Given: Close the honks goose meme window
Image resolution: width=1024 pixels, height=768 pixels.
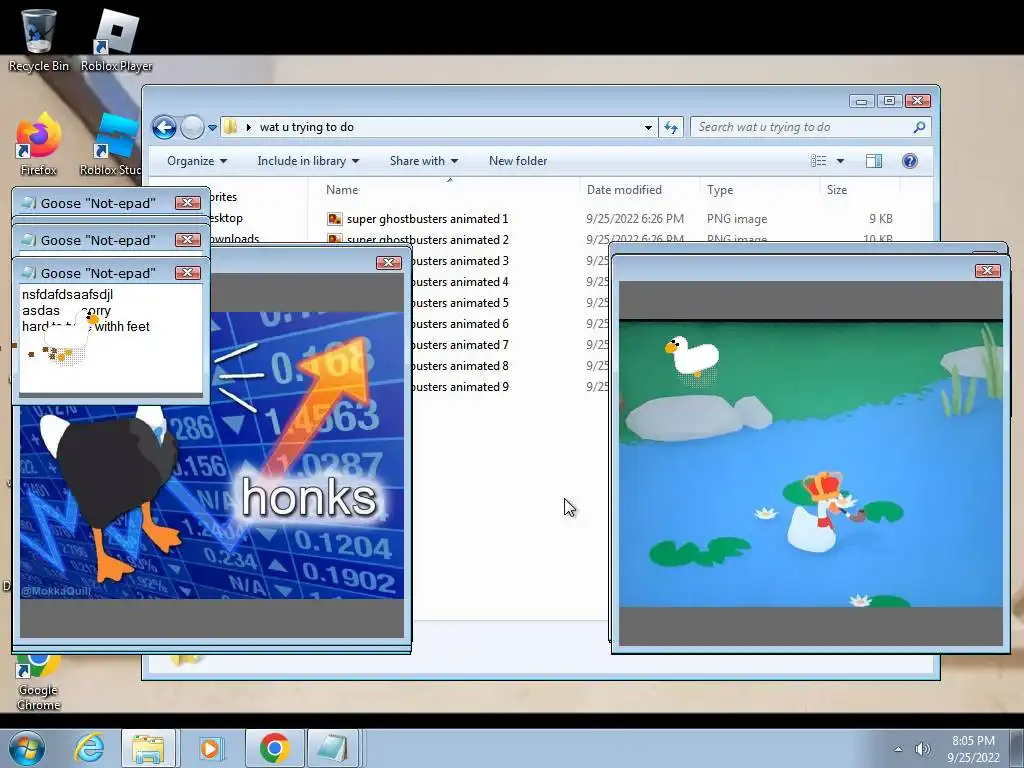Looking at the screenshot, I should click(389, 263).
